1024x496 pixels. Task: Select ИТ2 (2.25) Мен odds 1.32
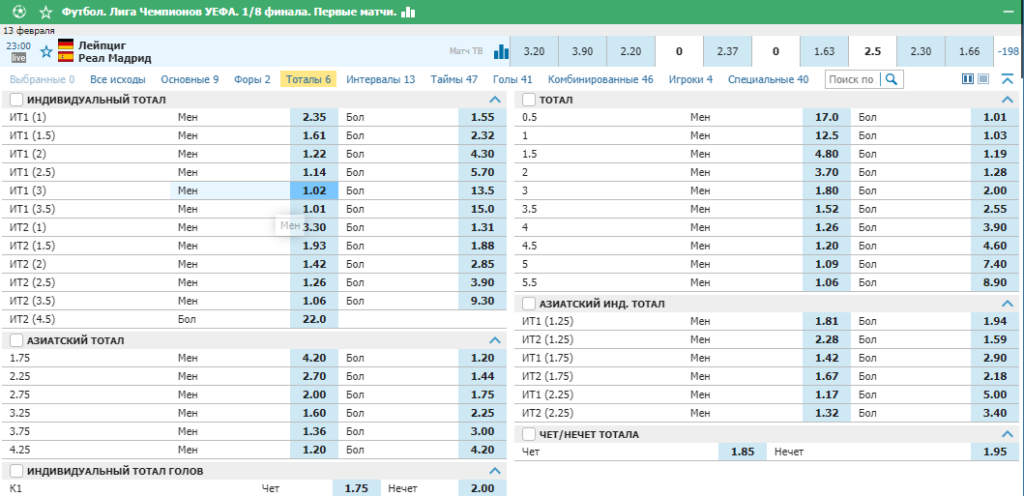[826, 412]
